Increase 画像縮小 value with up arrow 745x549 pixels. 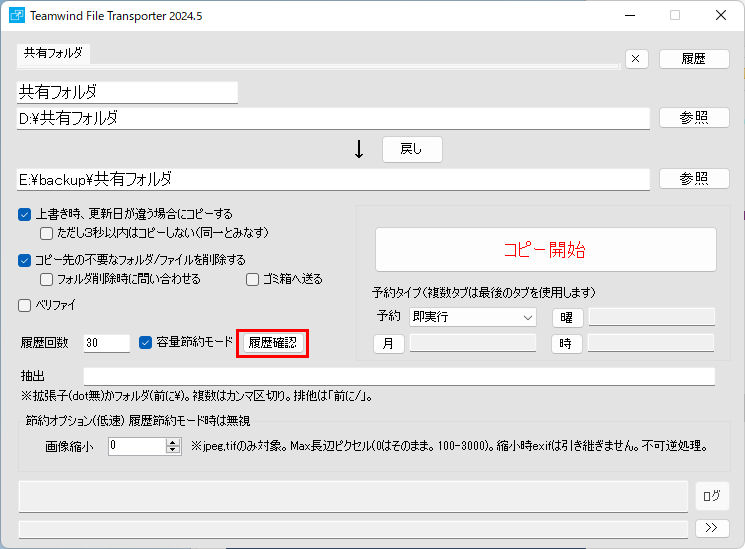[x=173, y=442]
